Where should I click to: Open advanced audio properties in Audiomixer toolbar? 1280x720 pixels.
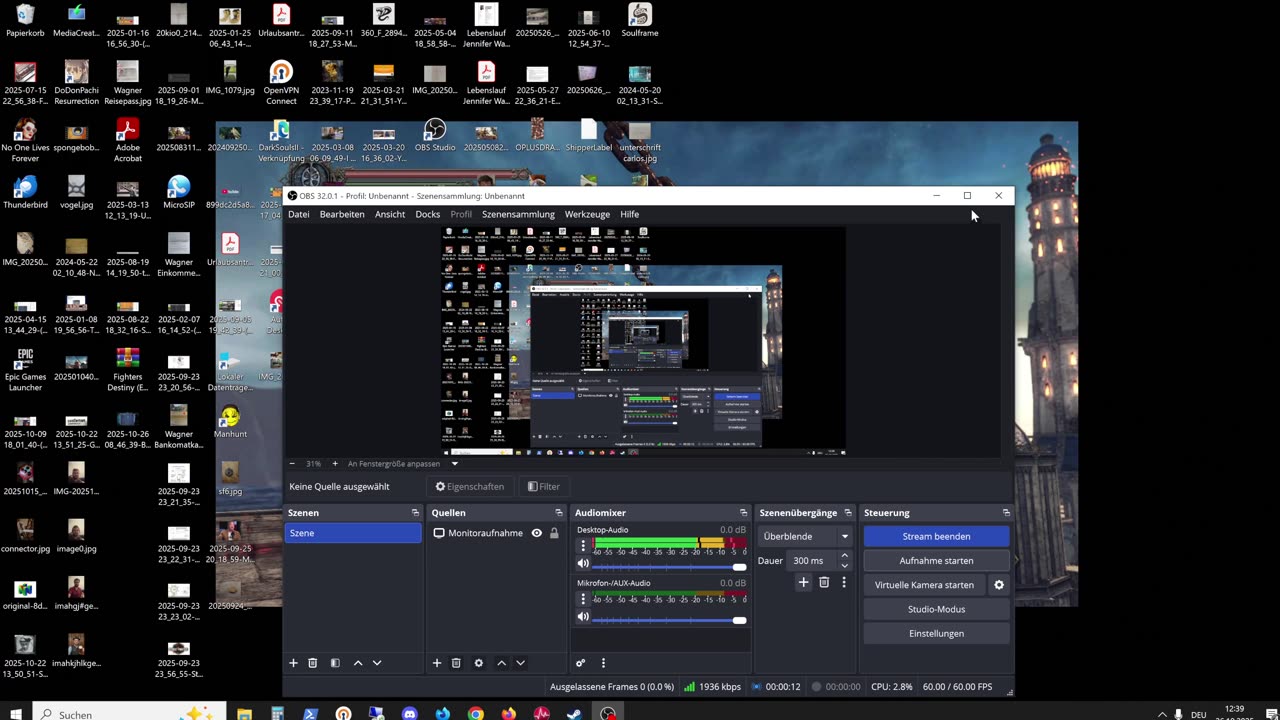[x=580, y=663]
